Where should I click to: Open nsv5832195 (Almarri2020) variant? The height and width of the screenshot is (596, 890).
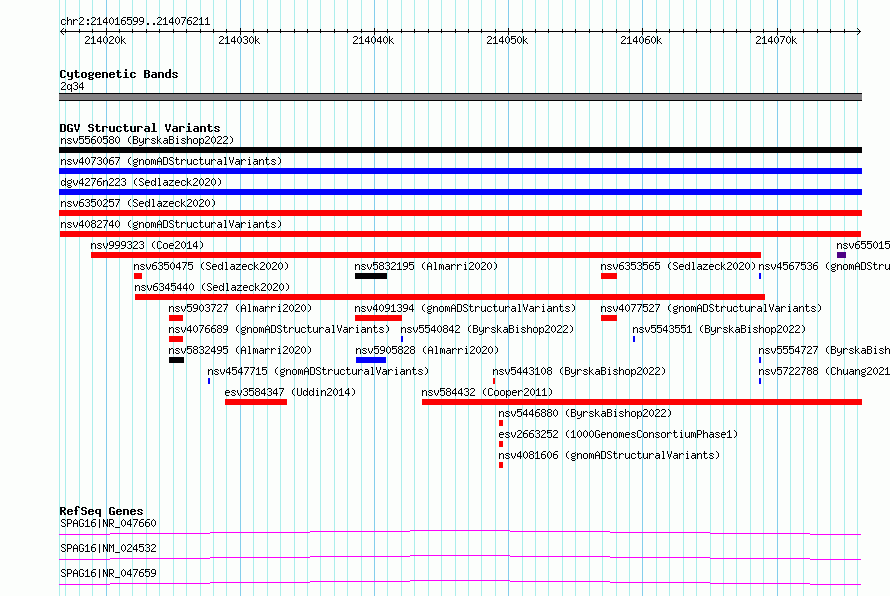pyautogui.click(x=426, y=266)
